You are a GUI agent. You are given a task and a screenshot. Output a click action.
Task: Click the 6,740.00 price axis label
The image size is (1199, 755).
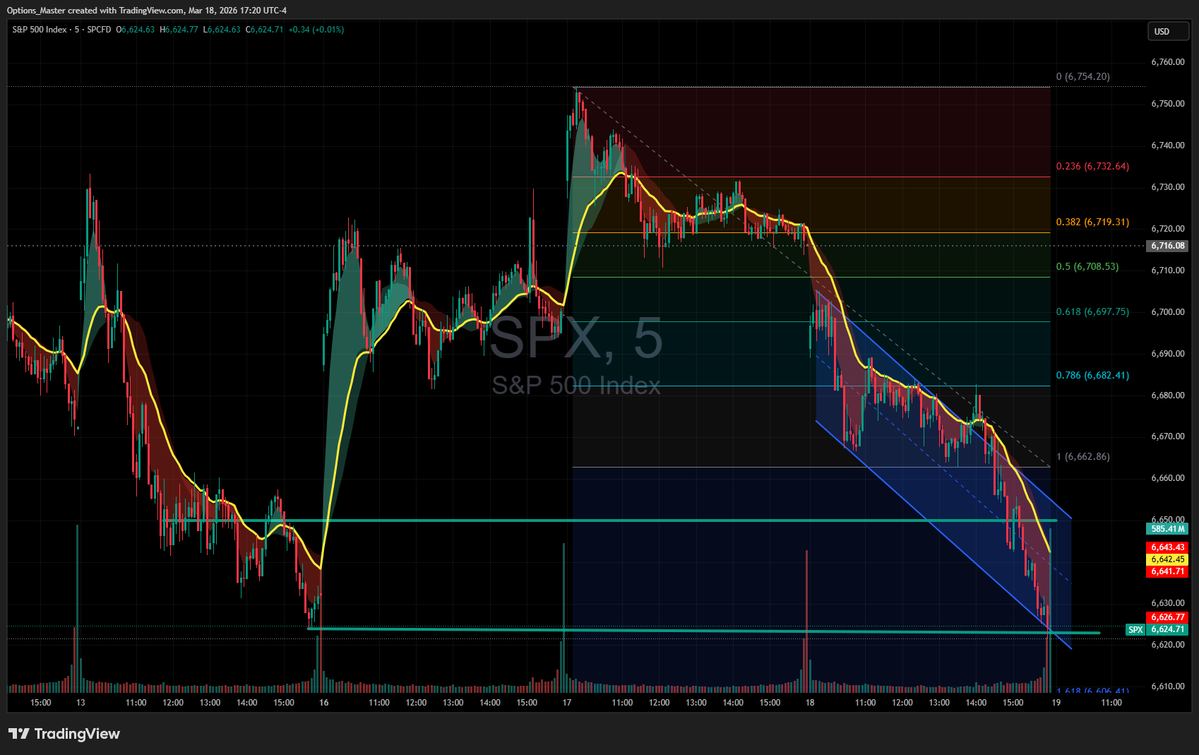pos(1168,145)
